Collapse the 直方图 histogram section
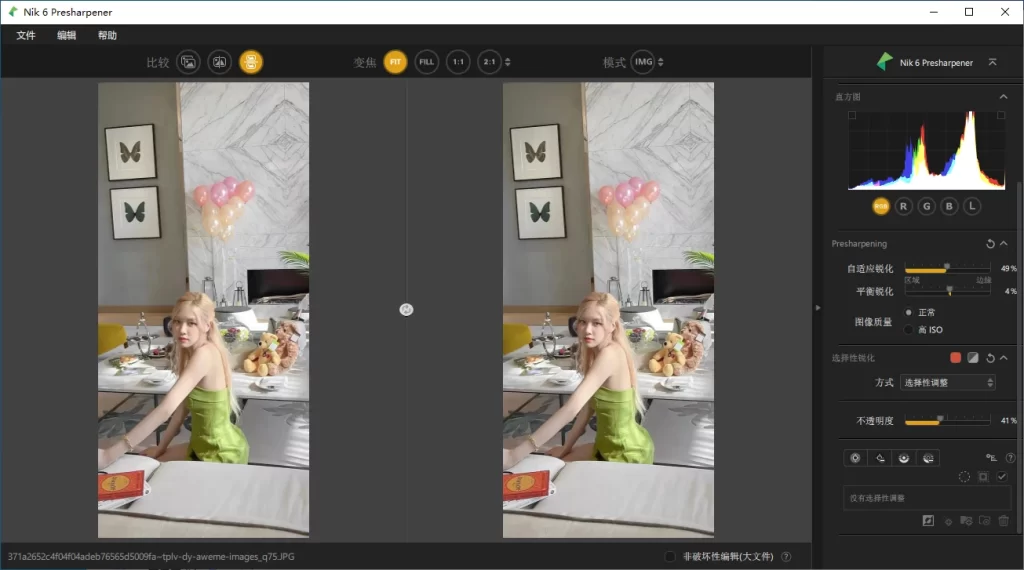Viewport: 1024px width, 570px height. point(1003,97)
